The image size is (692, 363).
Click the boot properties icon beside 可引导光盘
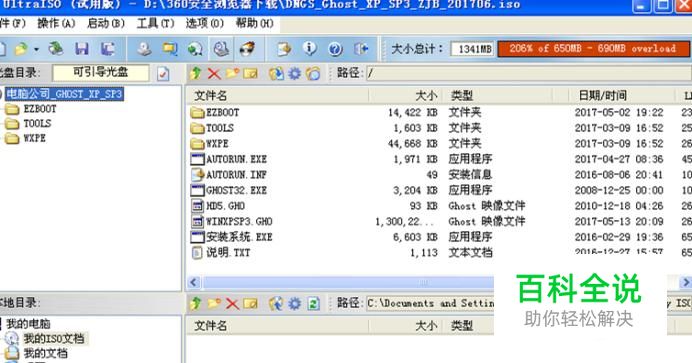click(x=163, y=73)
